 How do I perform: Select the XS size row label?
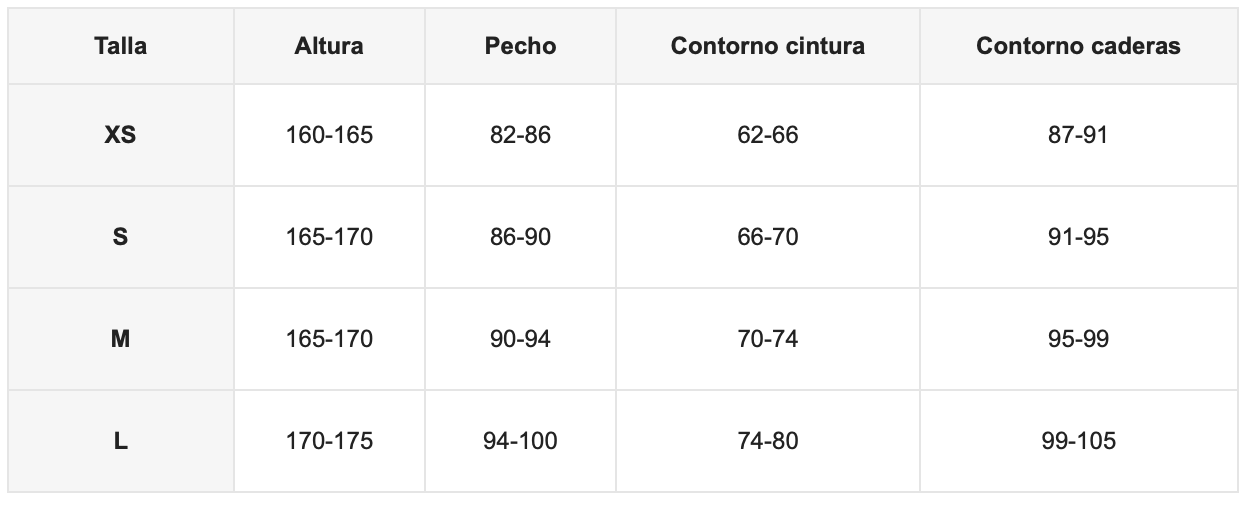(120, 135)
